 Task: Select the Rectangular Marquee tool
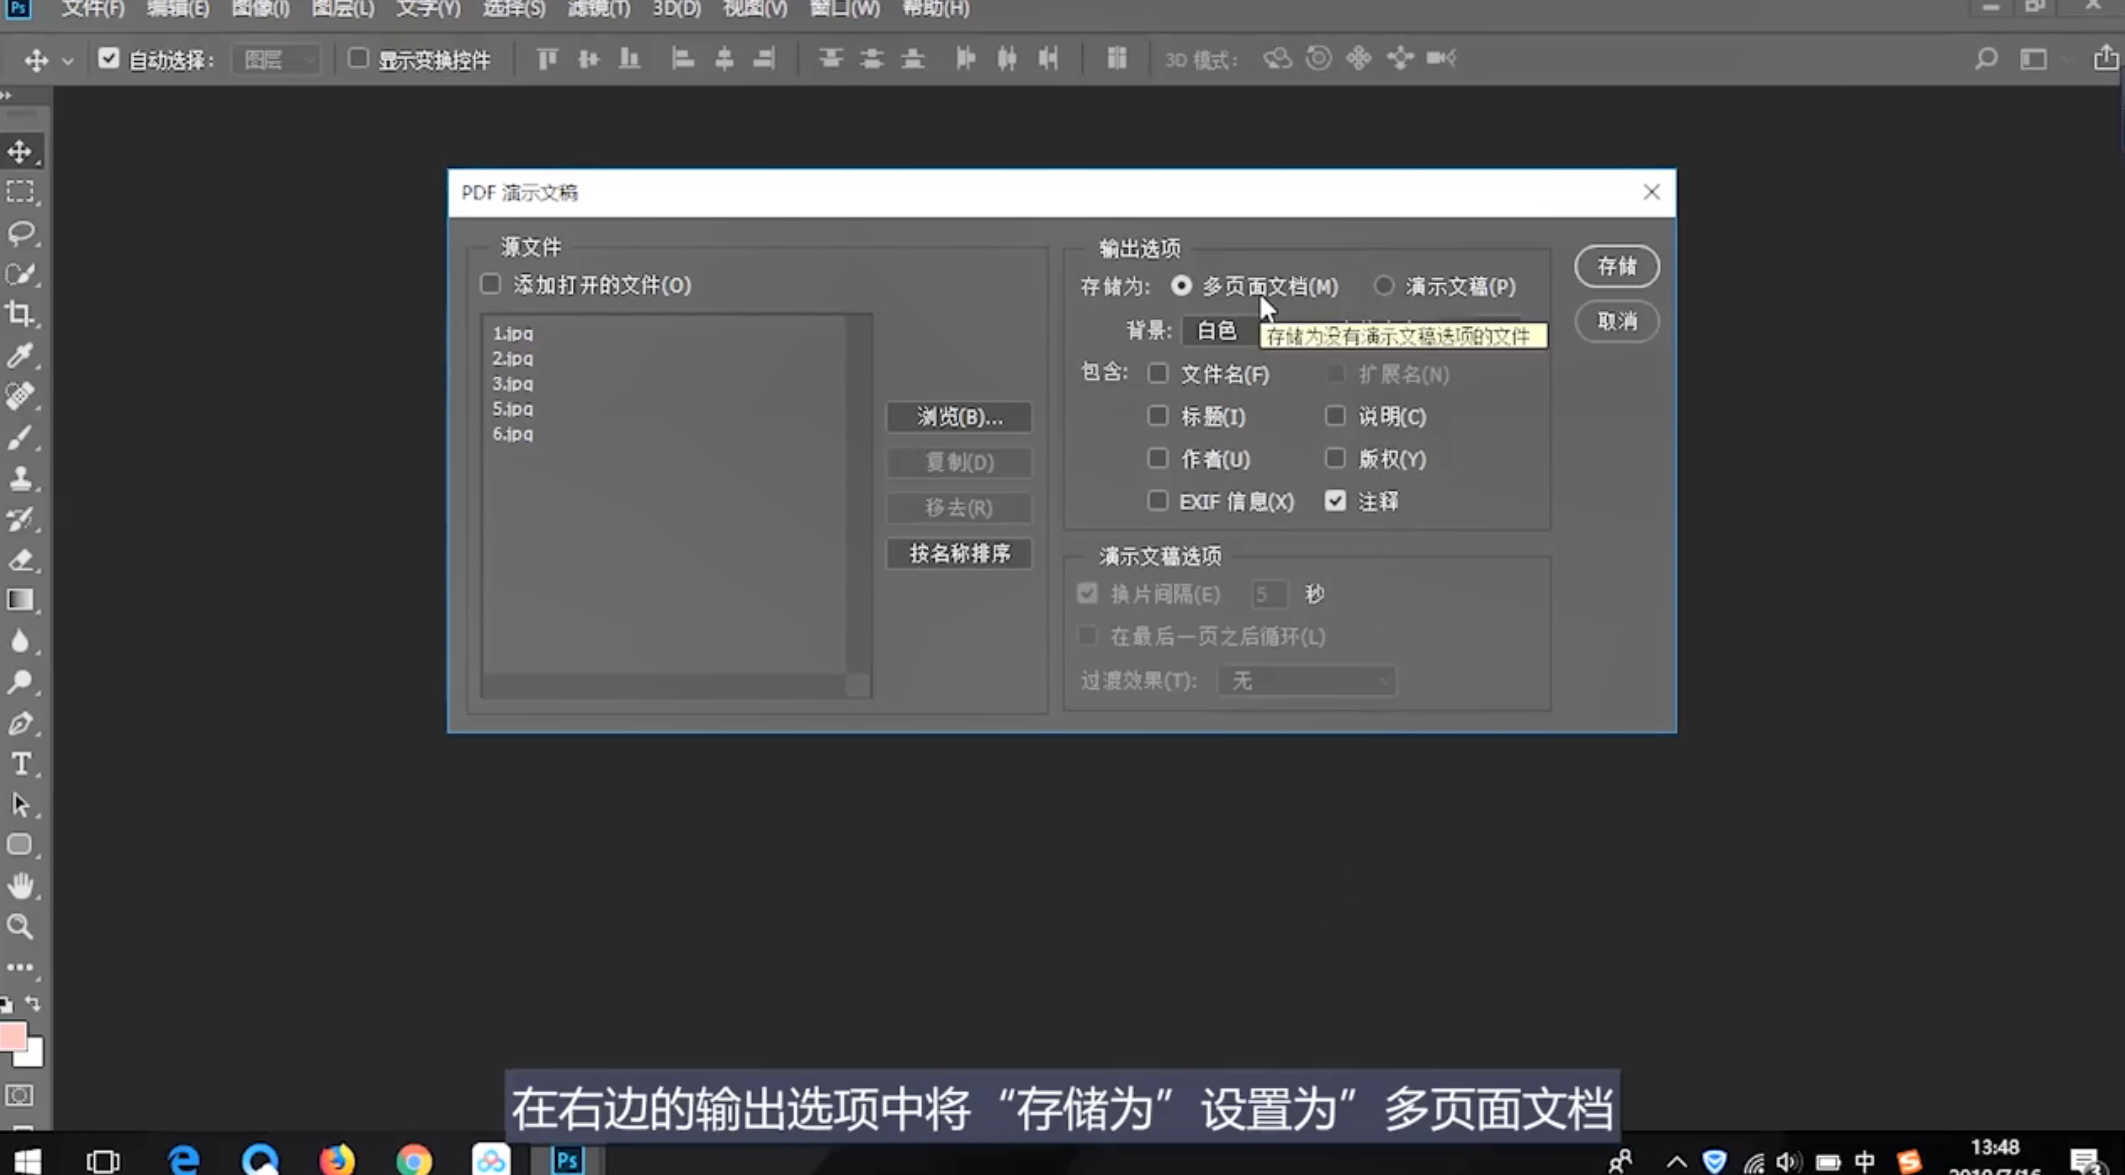[20, 191]
